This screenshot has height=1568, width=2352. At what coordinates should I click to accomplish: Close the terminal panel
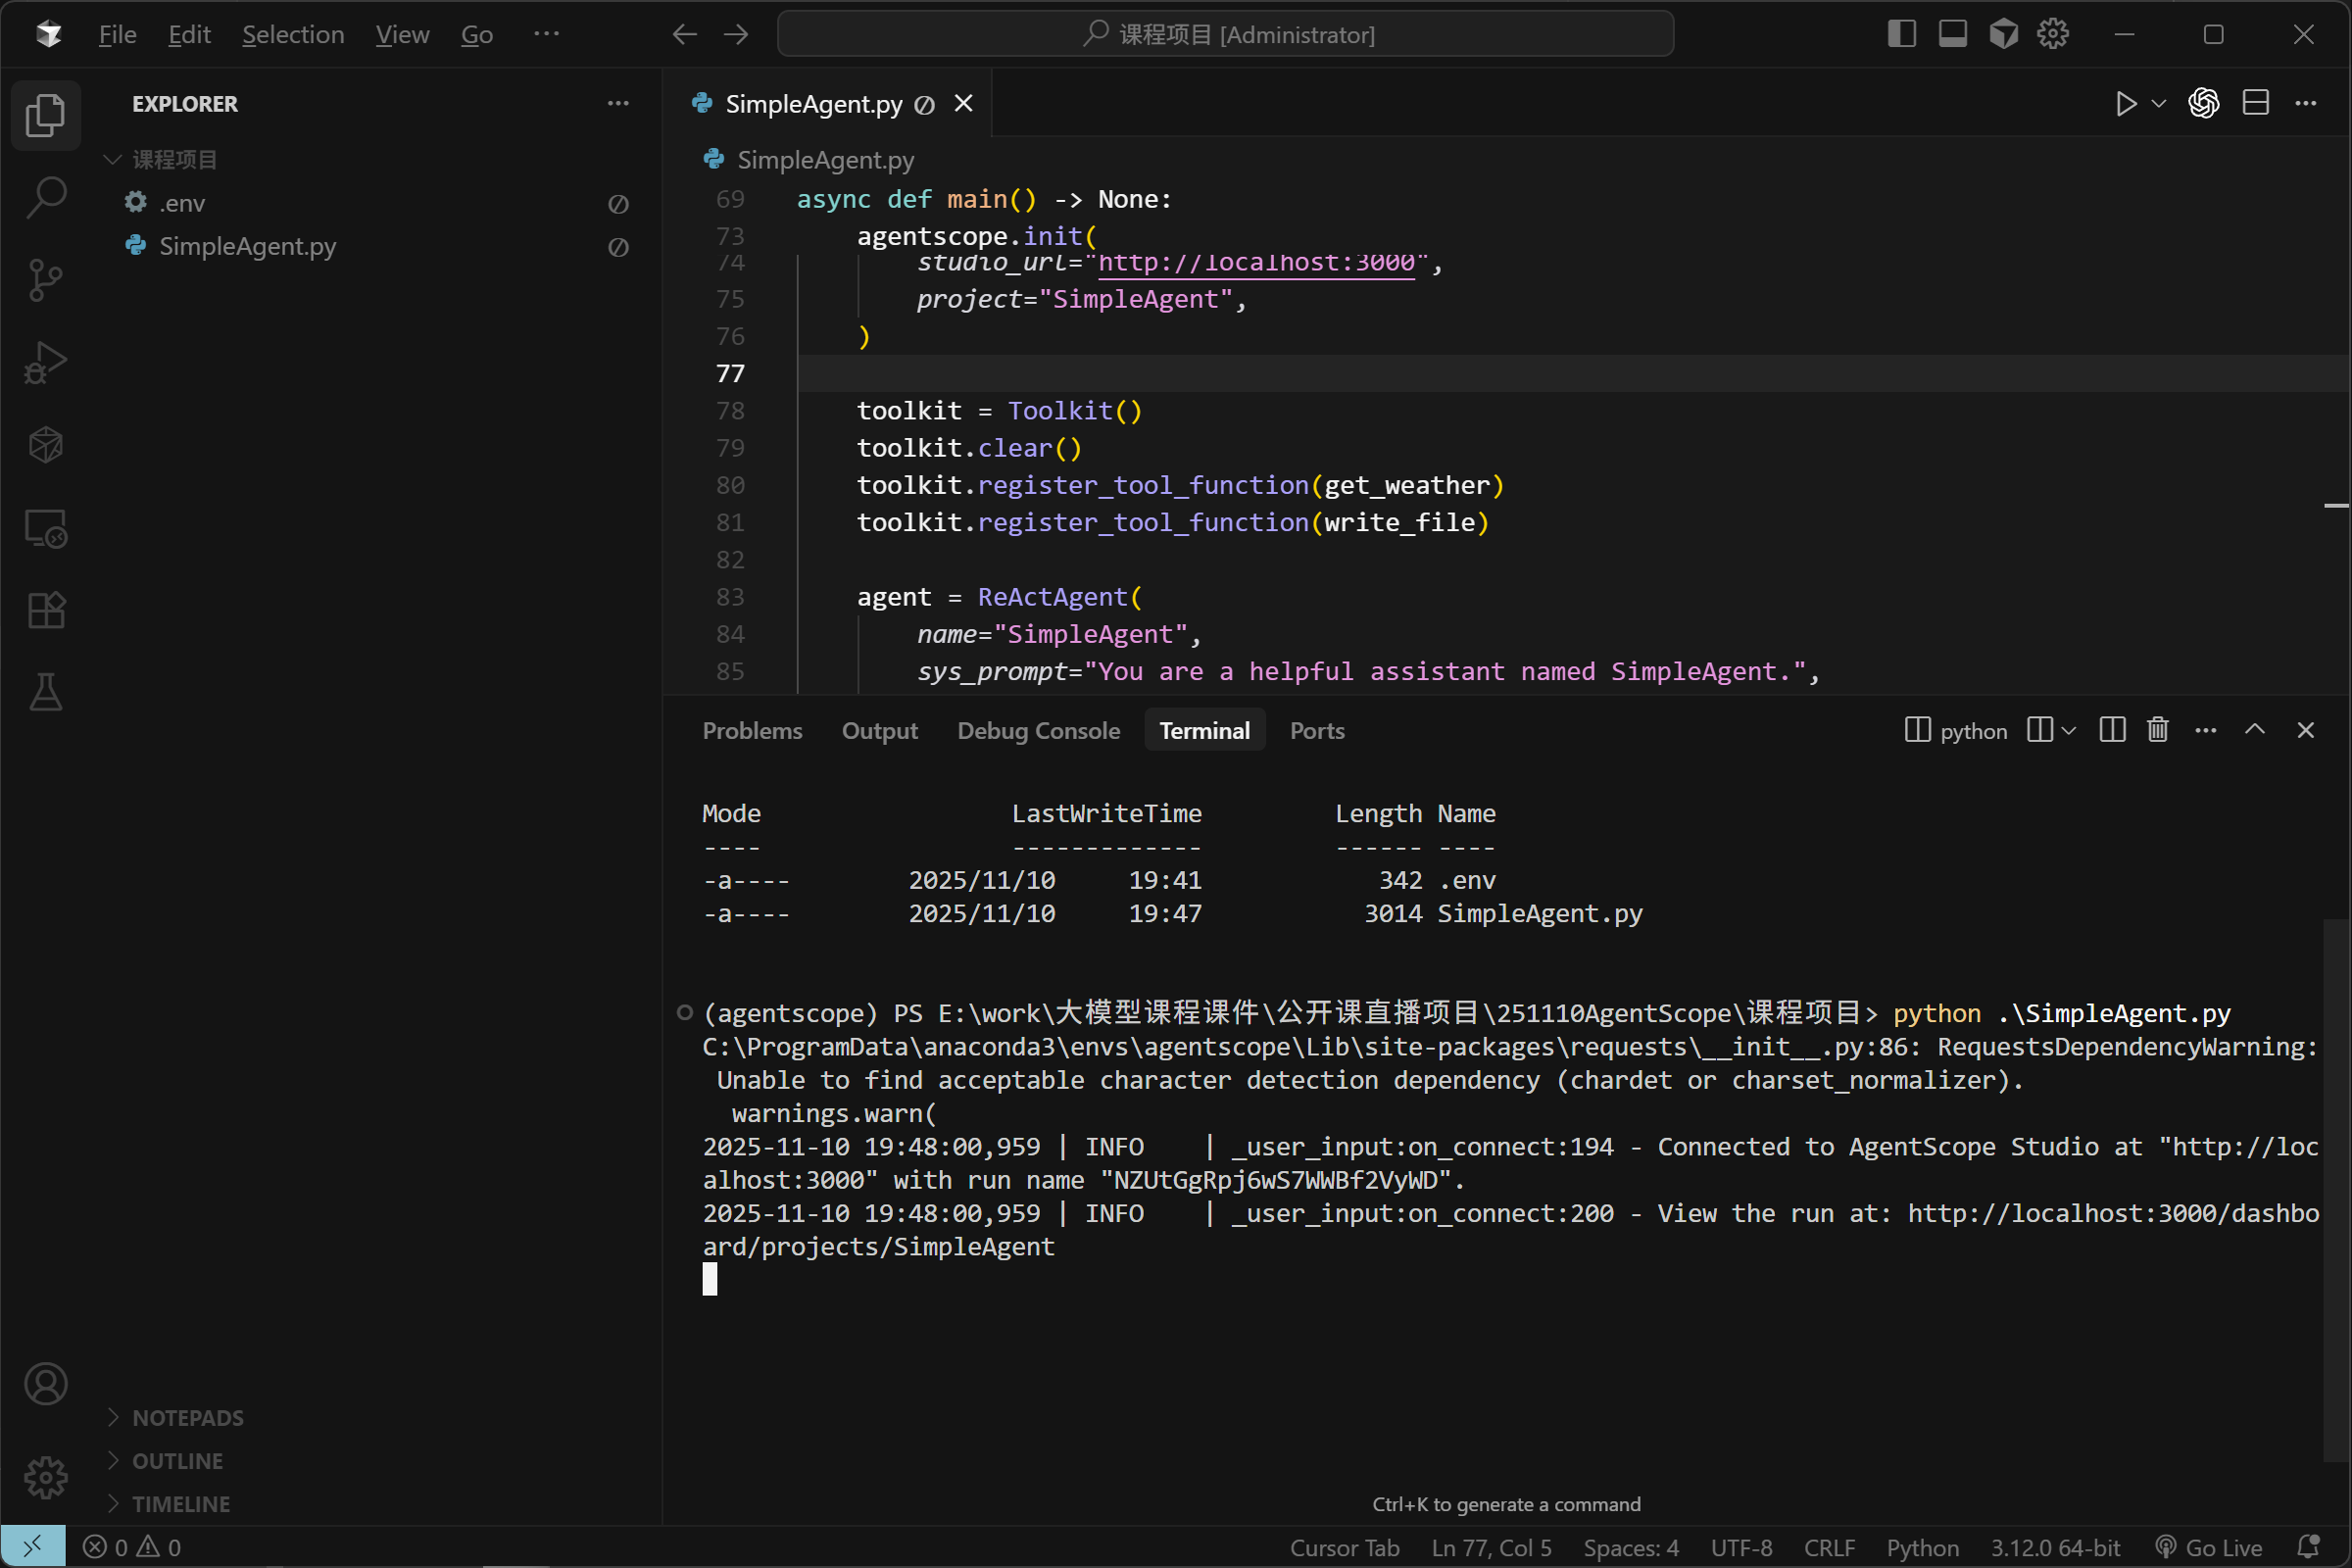click(2306, 731)
